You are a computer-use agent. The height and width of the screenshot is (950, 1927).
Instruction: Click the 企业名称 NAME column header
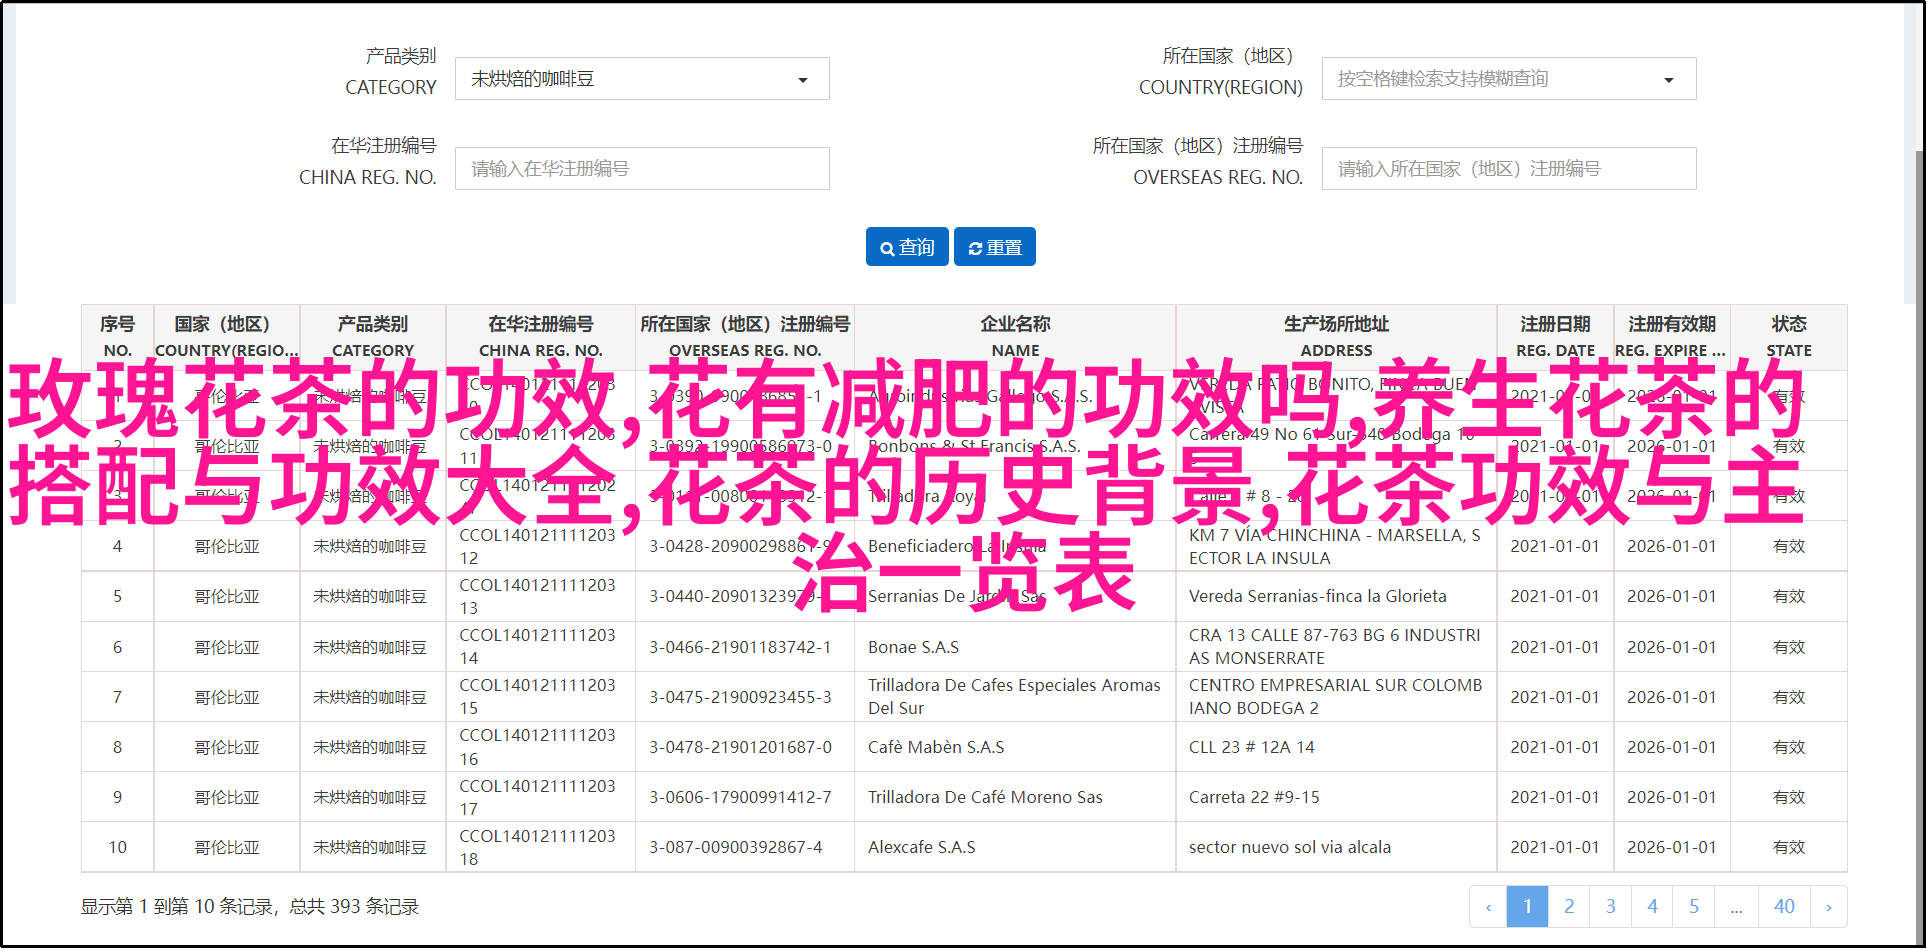click(x=1015, y=337)
